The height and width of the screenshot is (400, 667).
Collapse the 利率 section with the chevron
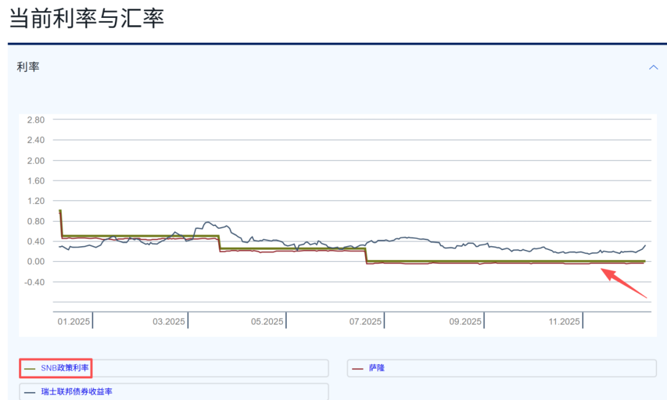654,67
